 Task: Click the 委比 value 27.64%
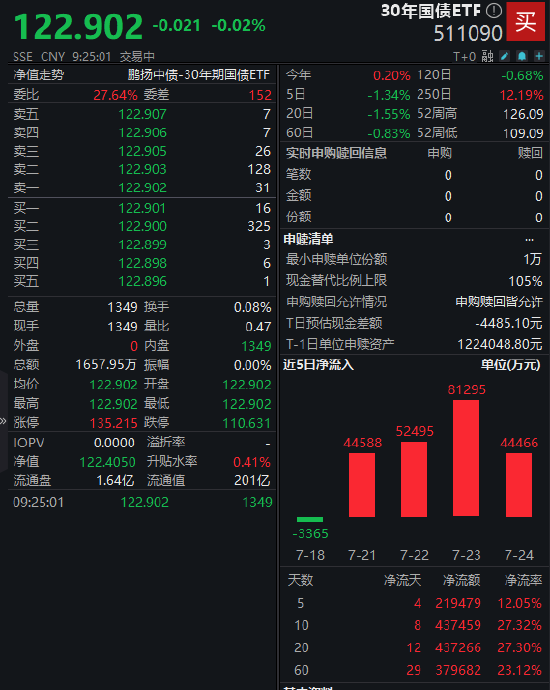pos(115,95)
